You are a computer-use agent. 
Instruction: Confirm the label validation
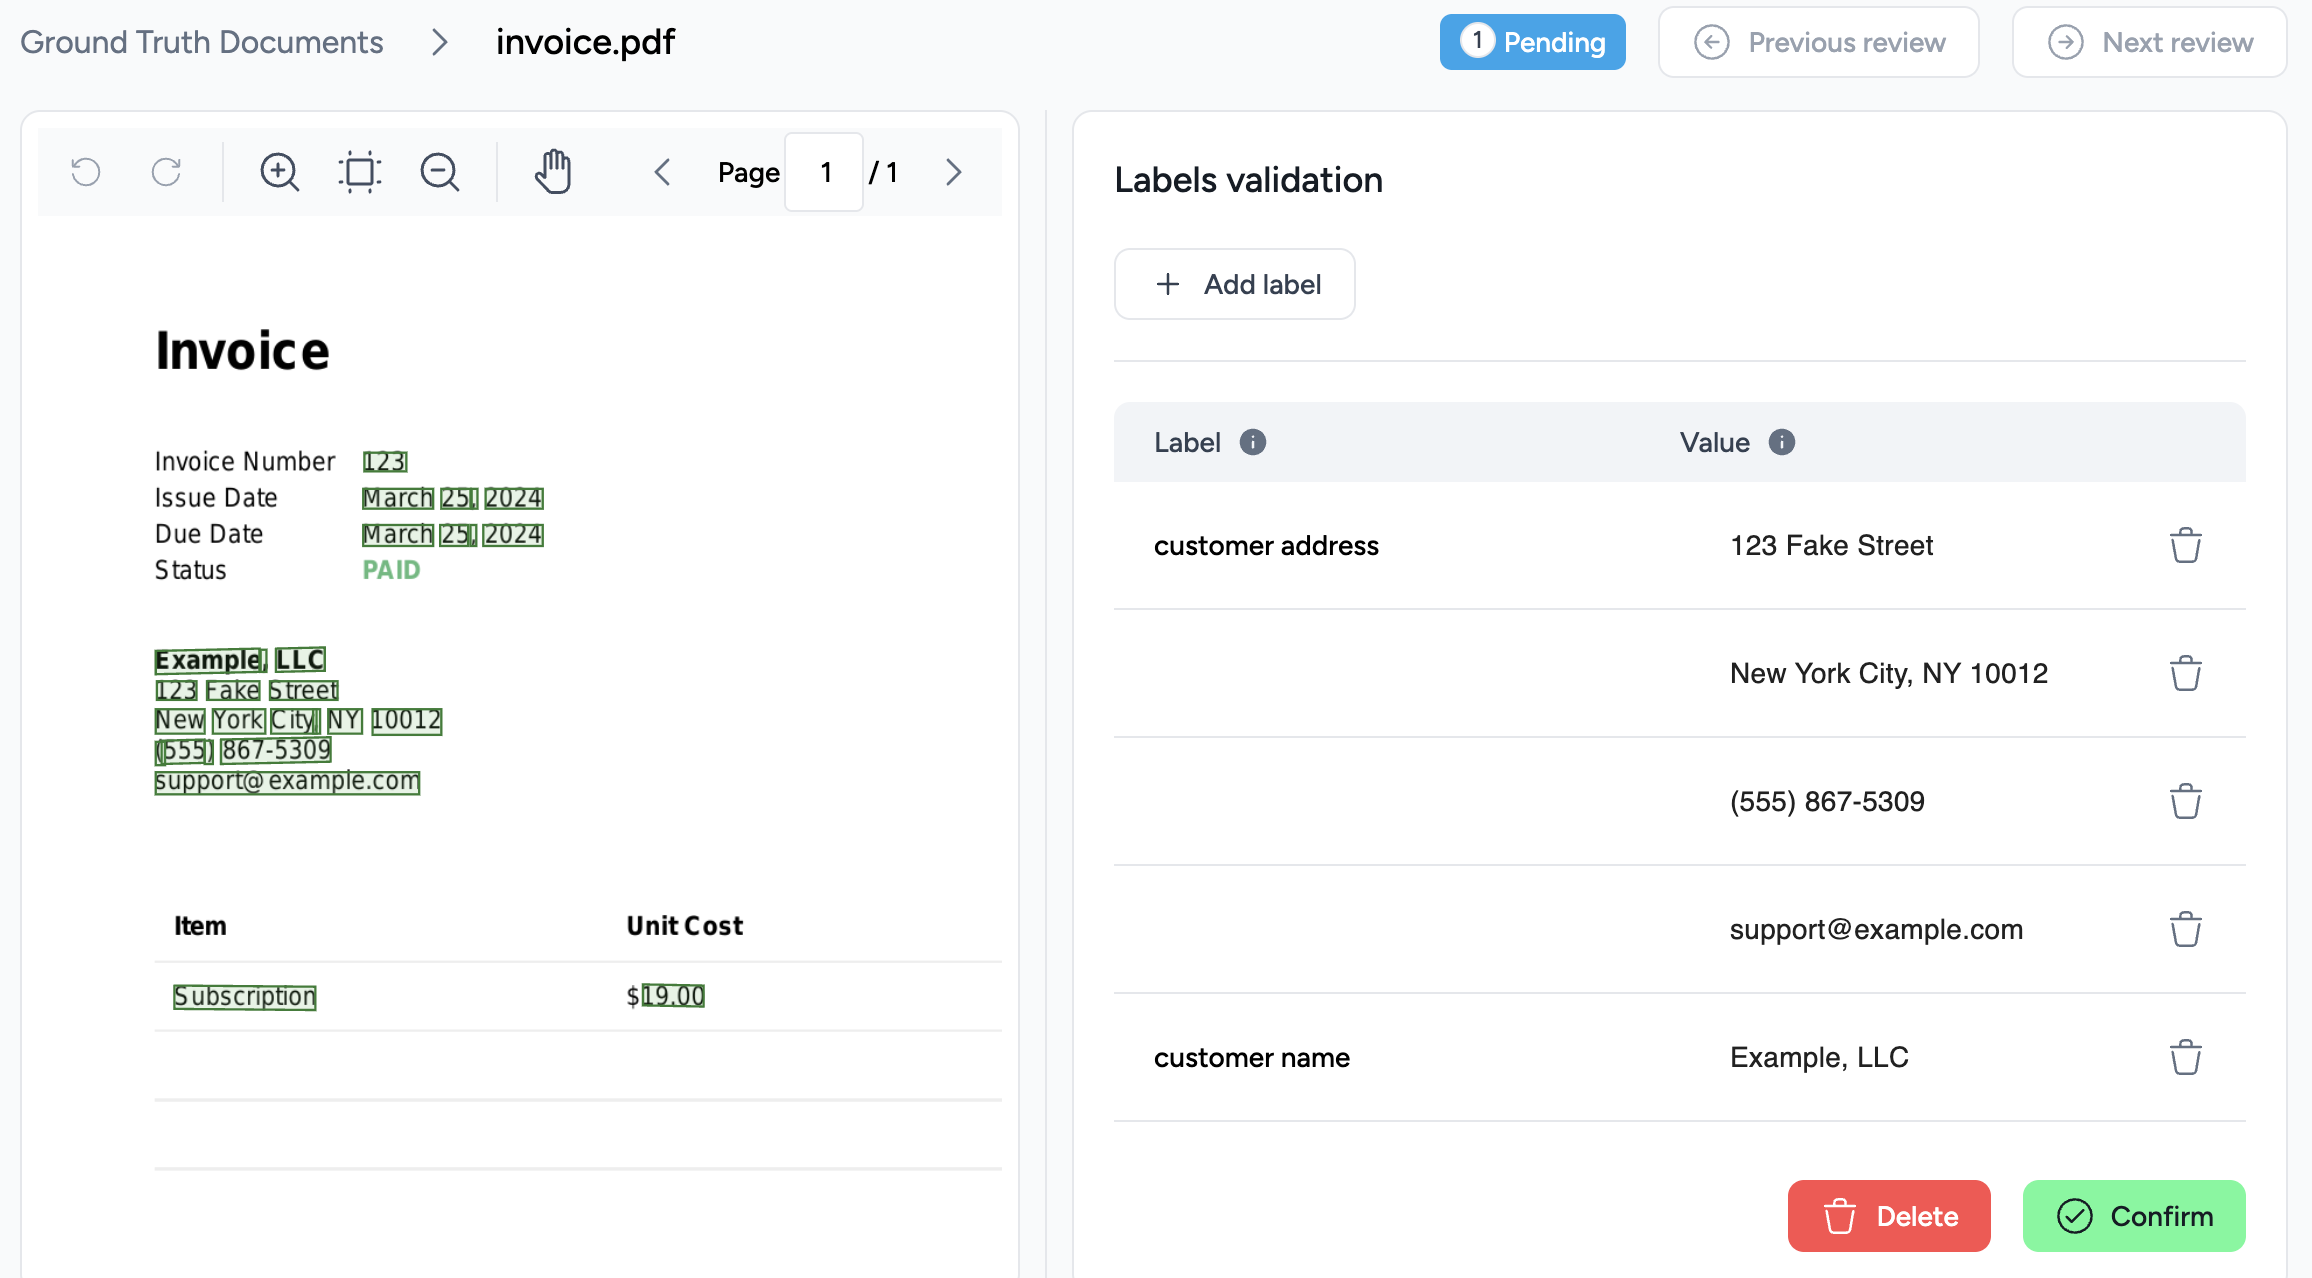tap(2134, 1216)
